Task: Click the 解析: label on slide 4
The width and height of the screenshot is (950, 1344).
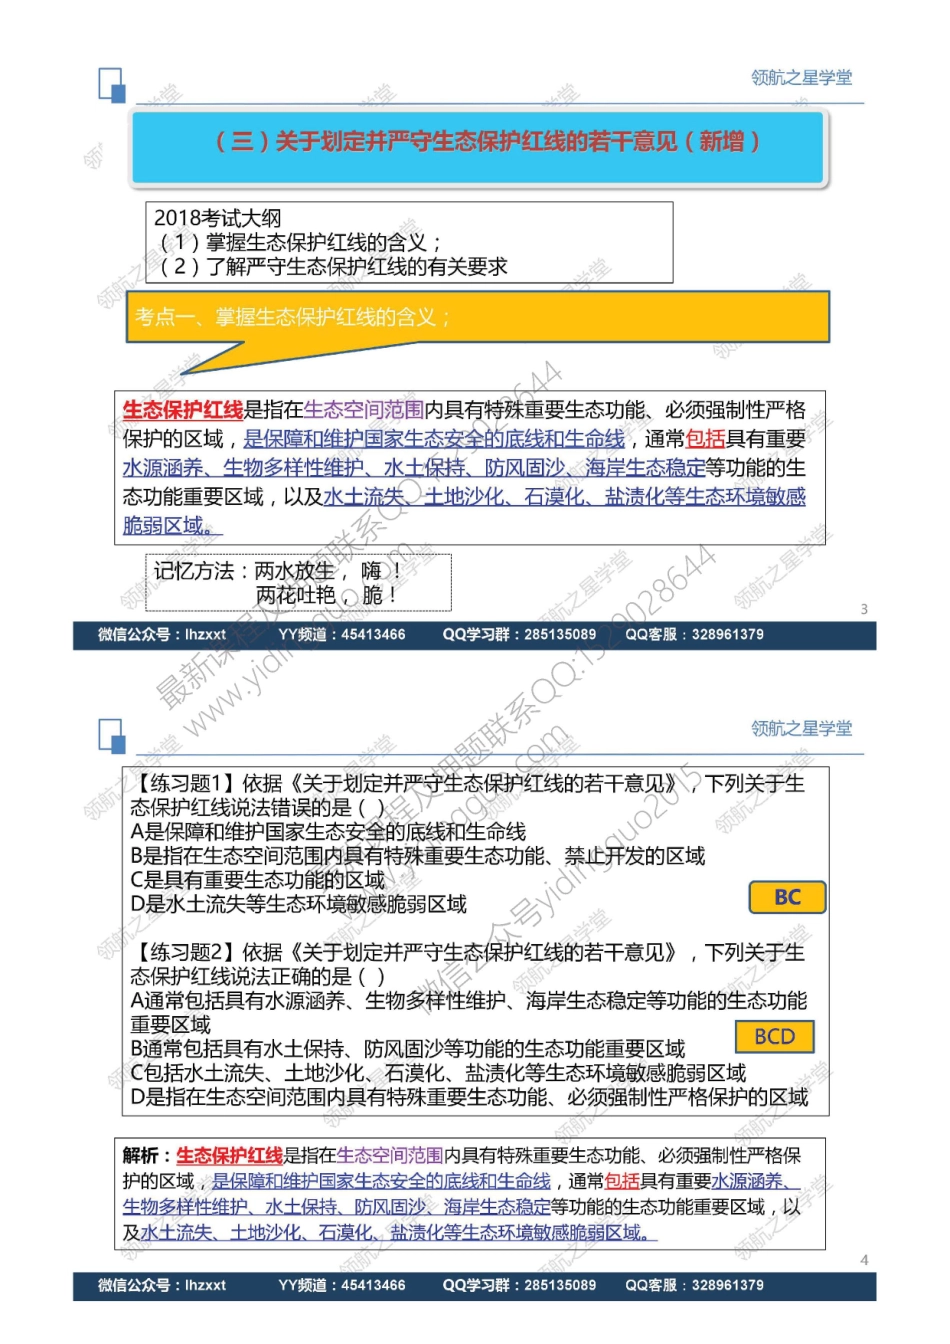Action: (x=147, y=1156)
